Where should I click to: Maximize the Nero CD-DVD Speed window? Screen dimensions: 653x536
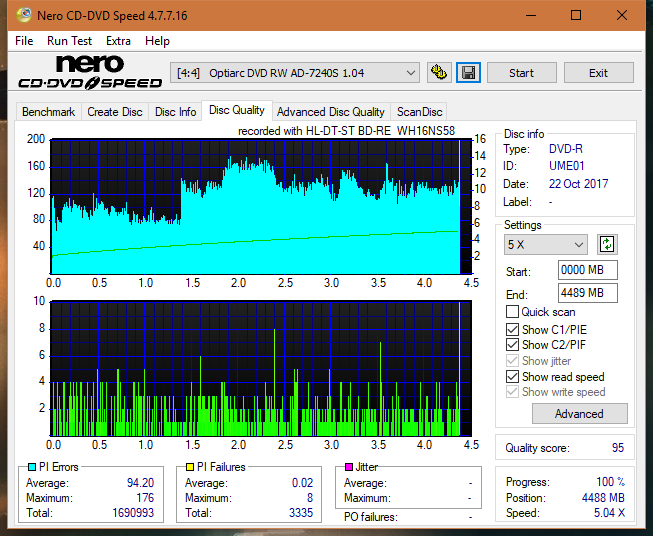point(576,15)
